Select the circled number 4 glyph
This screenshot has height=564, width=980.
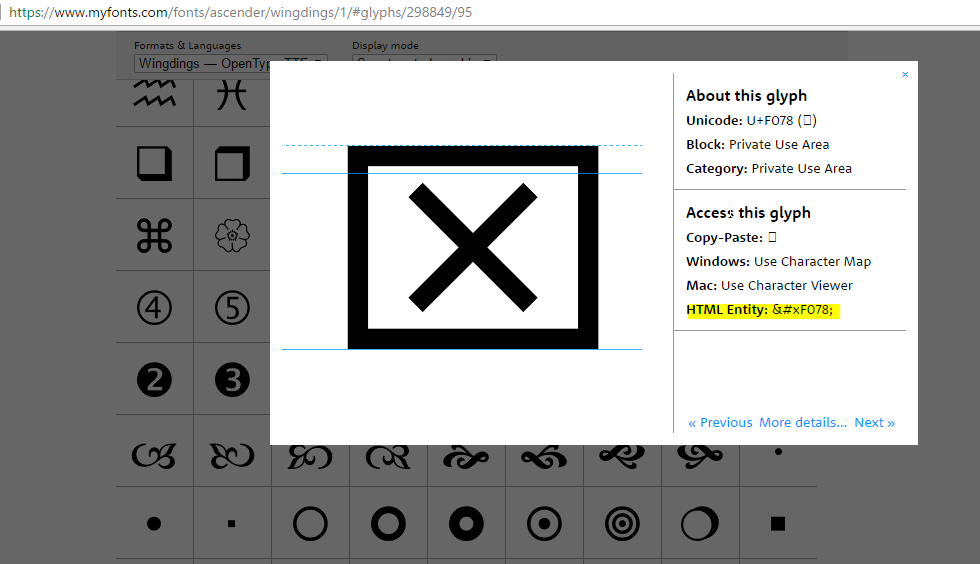tap(154, 308)
